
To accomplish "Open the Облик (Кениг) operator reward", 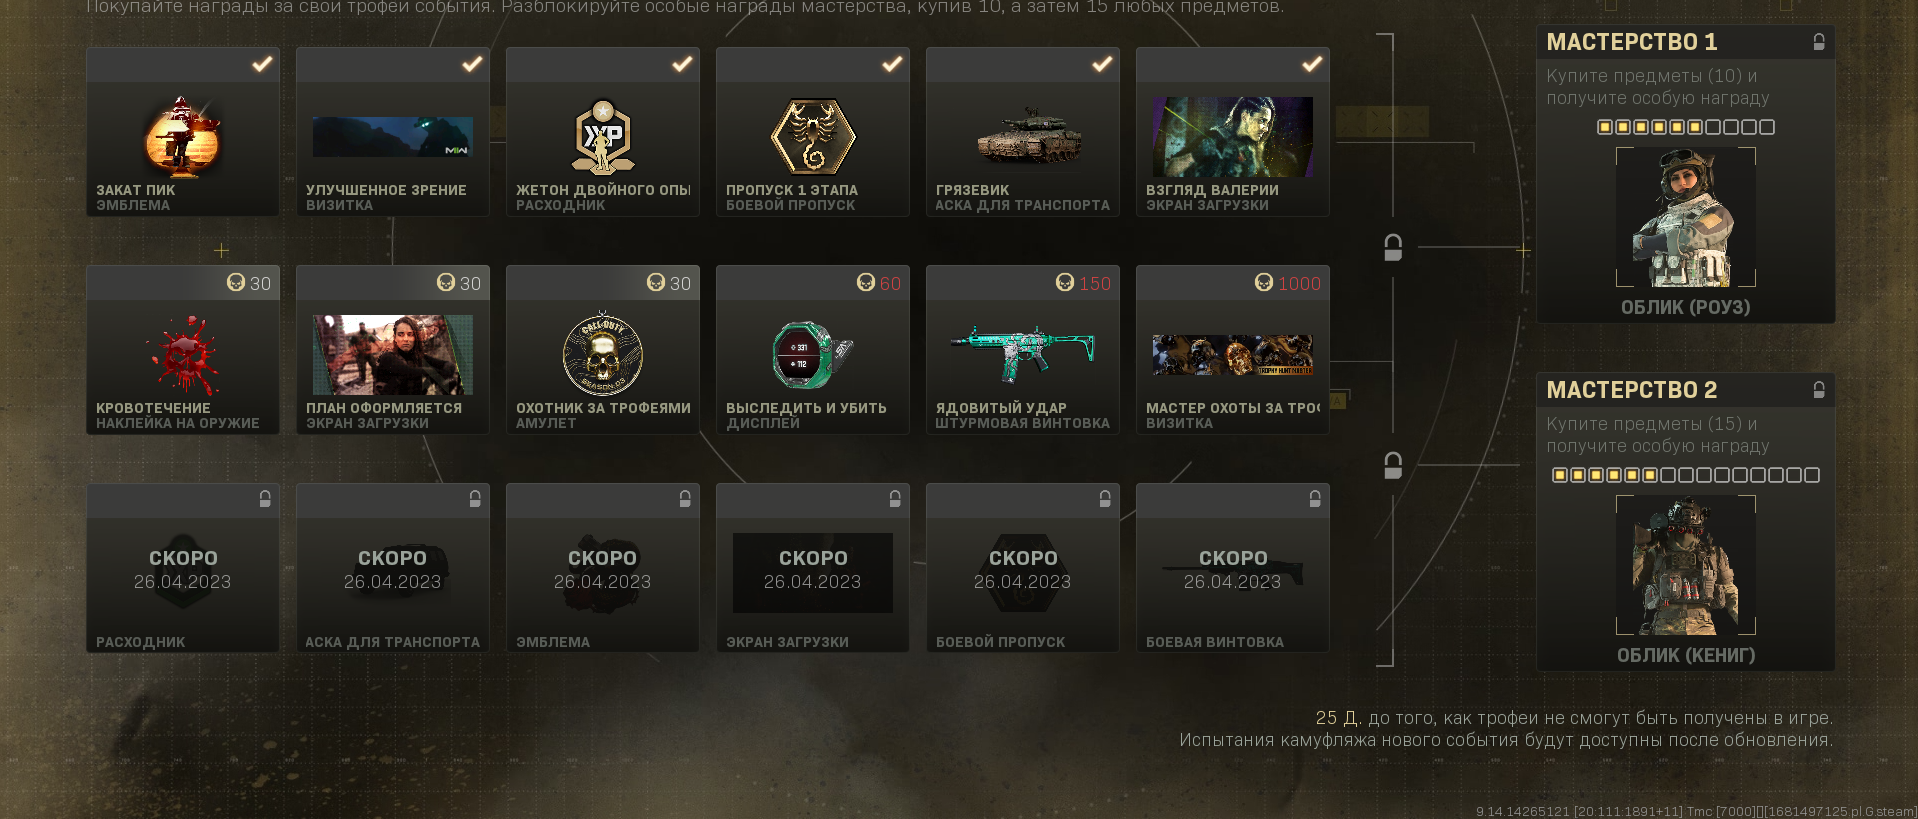I will (1686, 565).
